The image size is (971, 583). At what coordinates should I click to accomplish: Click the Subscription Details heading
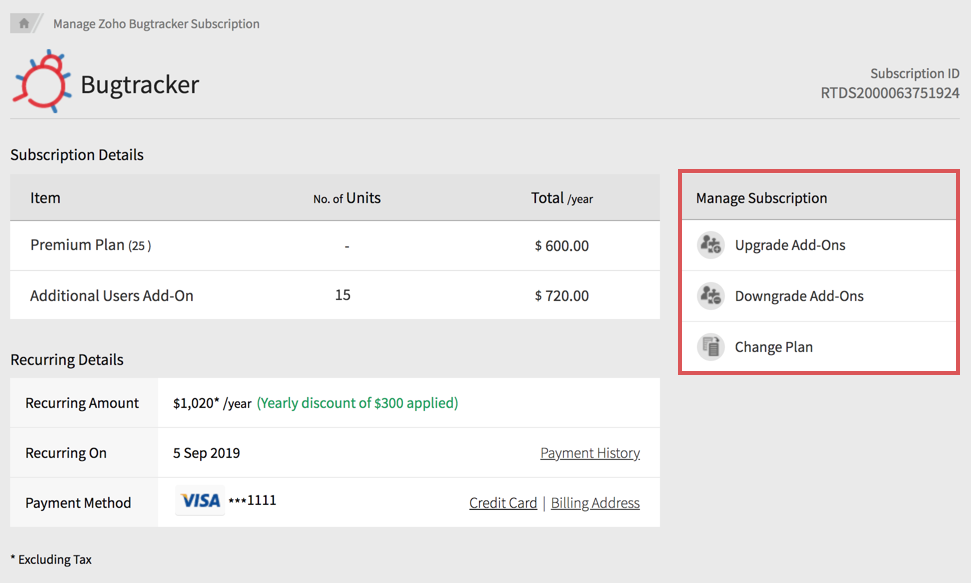(x=77, y=155)
